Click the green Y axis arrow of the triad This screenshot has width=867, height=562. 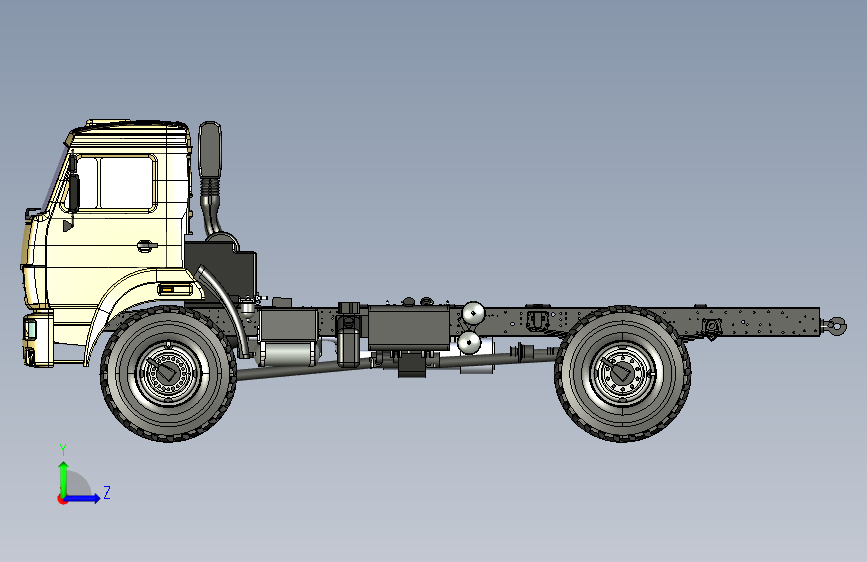pyautogui.click(x=64, y=478)
